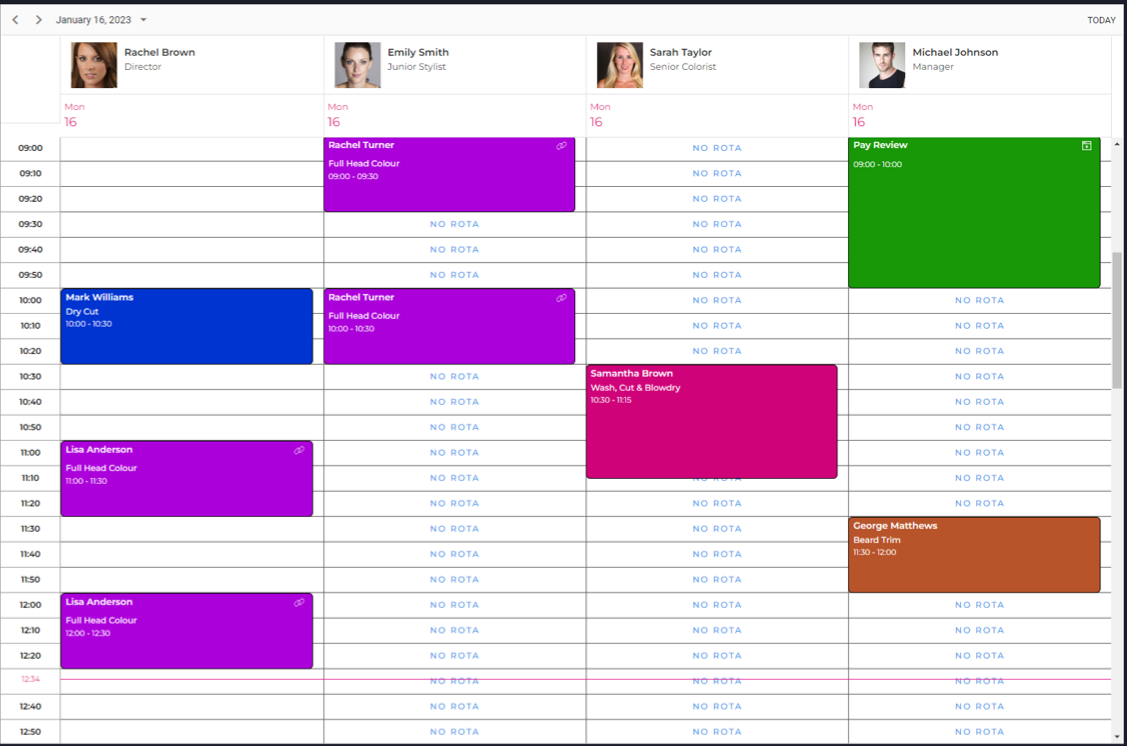
Task: Click the TODAY button
Action: click(1101, 19)
